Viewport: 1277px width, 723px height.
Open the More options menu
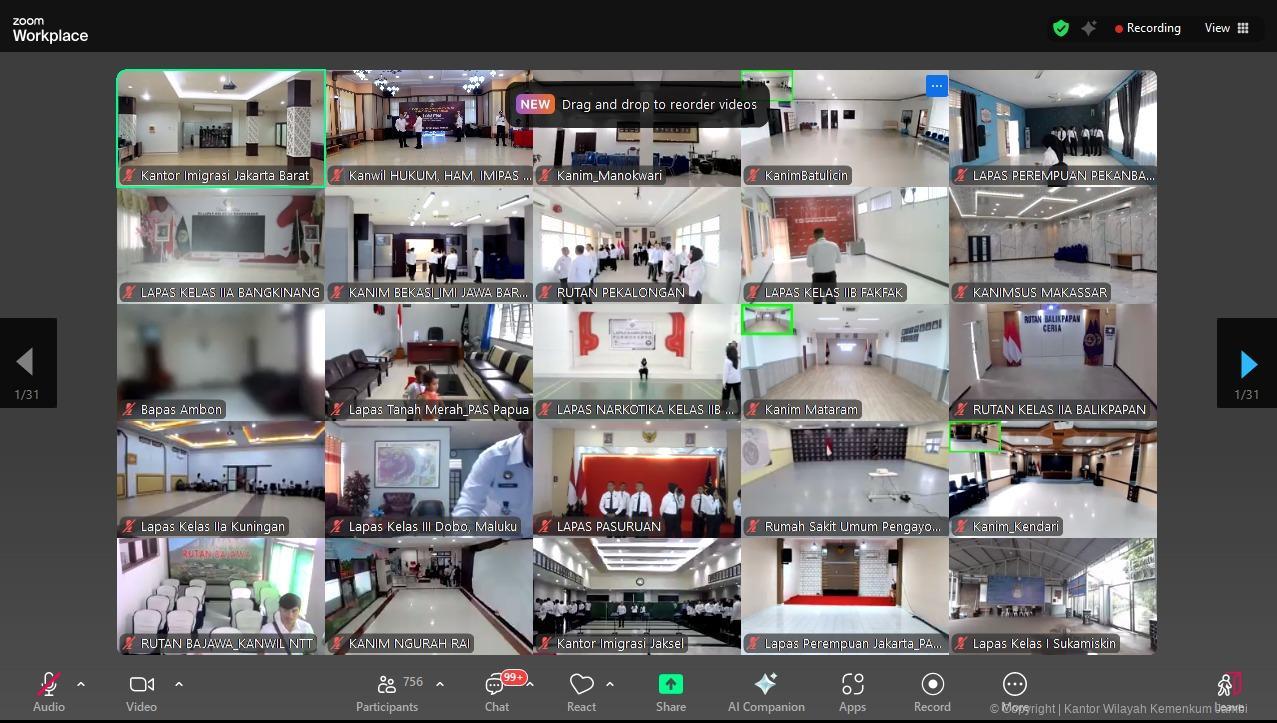[x=1014, y=689]
